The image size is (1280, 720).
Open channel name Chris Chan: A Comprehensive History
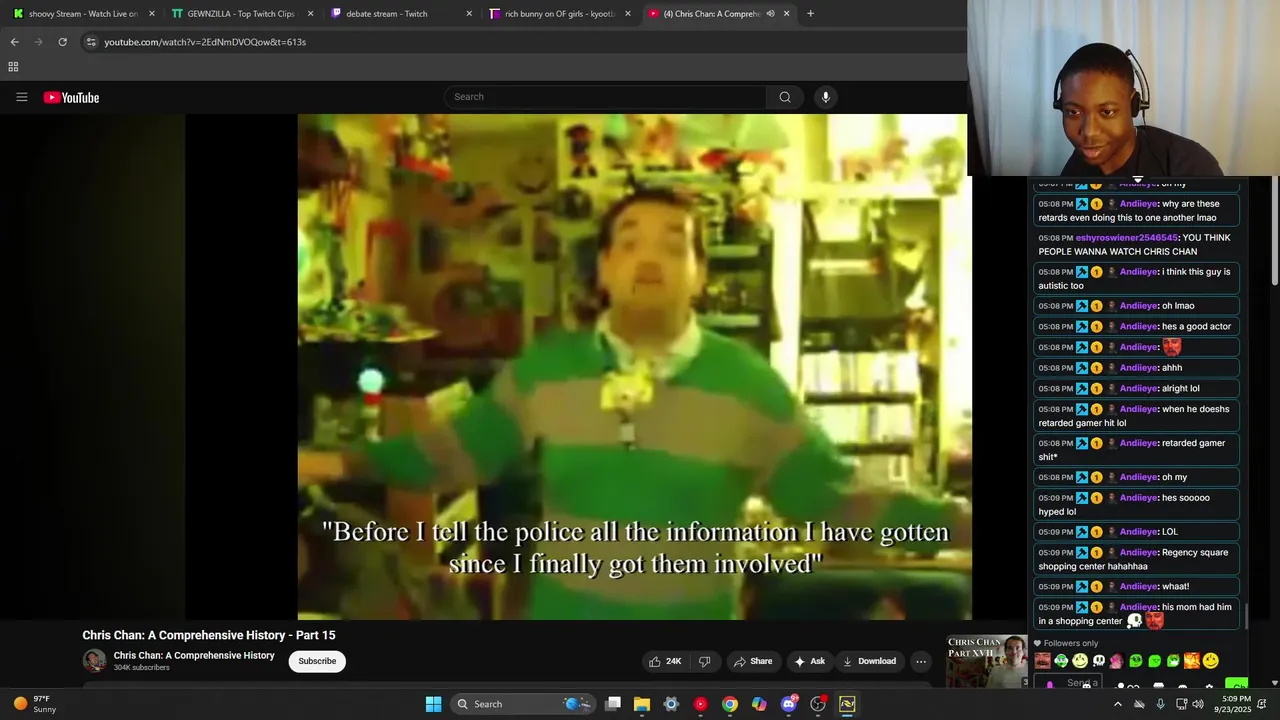(x=194, y=656)
